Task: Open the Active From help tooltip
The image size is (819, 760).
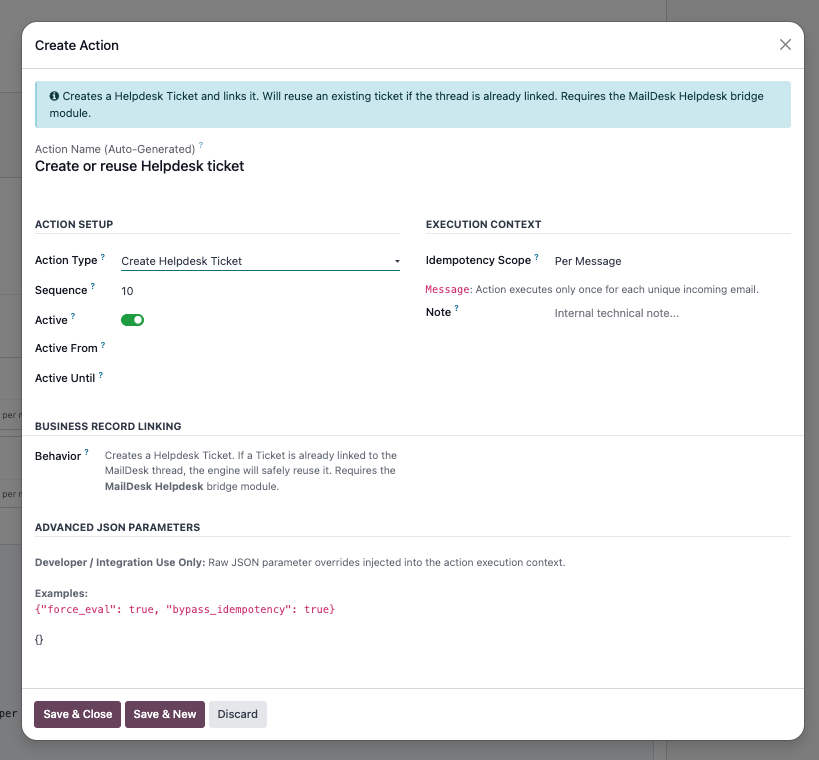Action: (103, 345)
